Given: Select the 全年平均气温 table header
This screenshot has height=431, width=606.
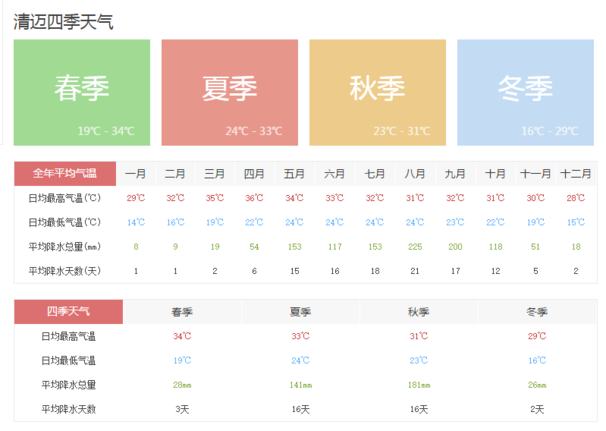Looking at the screenshot, I should 65,174.
